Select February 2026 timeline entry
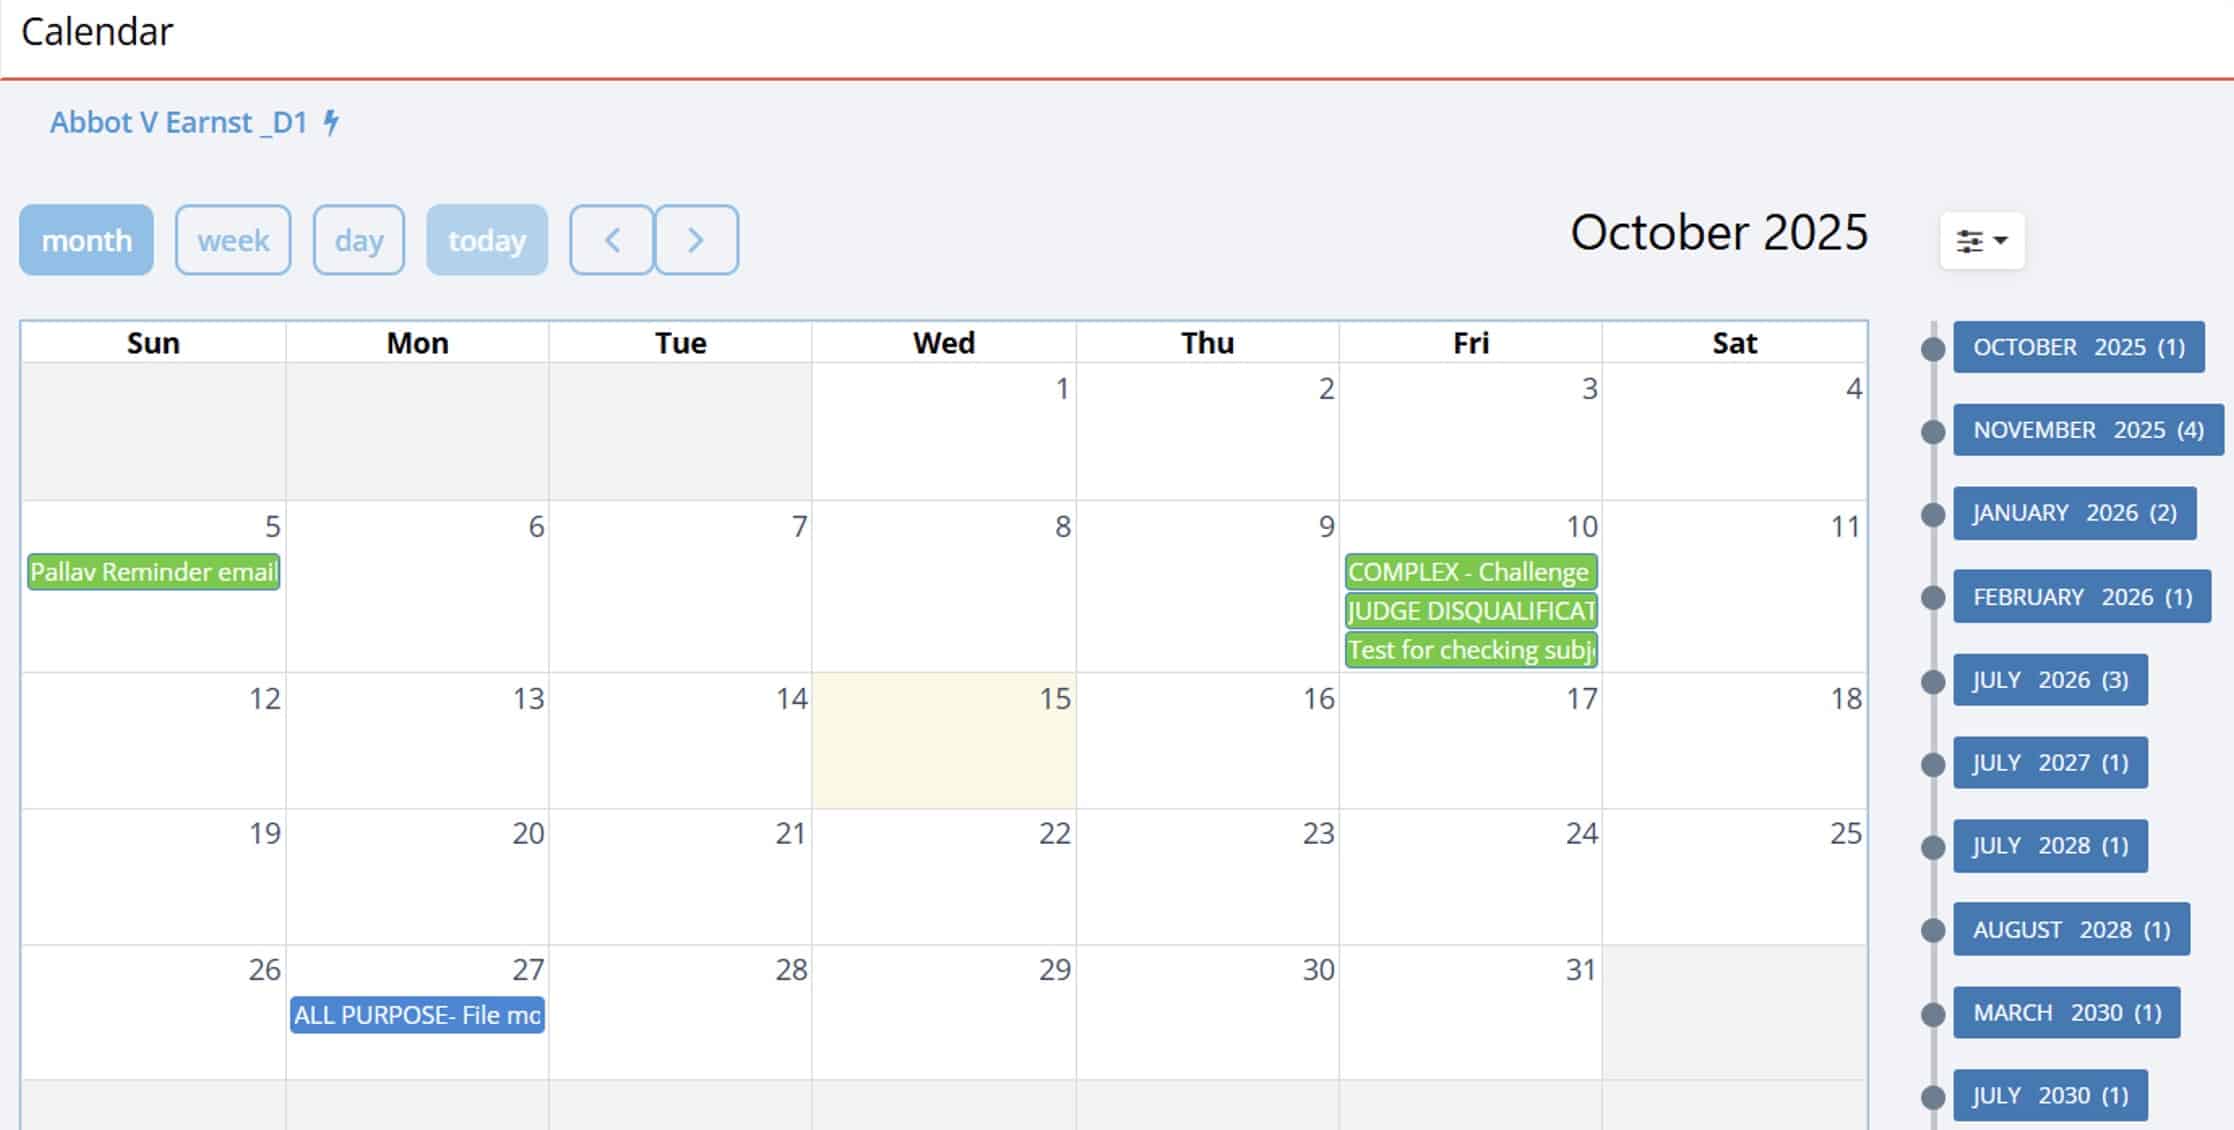Image resolution: width=2234 pixels, height=1130 pixels. pyautogui.click(x=2082, y=597)
